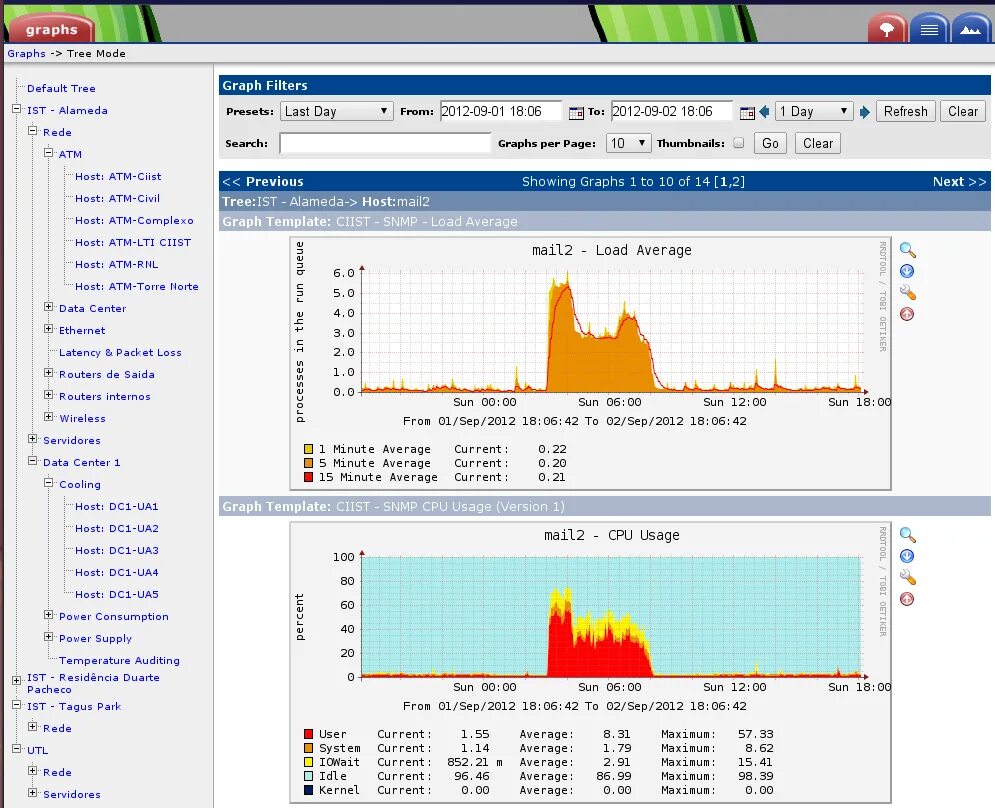
Task: Go to Next page of graphs
Action: click(x=959, y=182)
